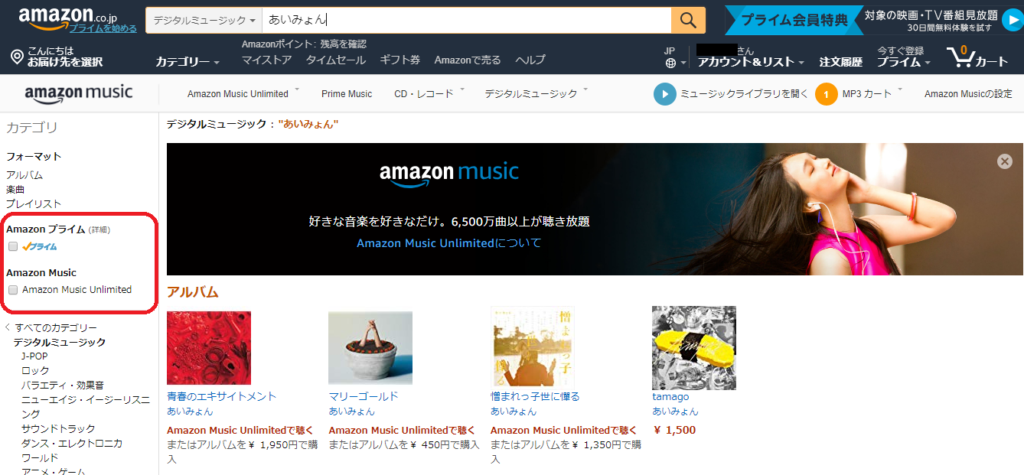This screenshot has height=475, width=1024.
Task: Click the search magnifier button
Action: 688,20
